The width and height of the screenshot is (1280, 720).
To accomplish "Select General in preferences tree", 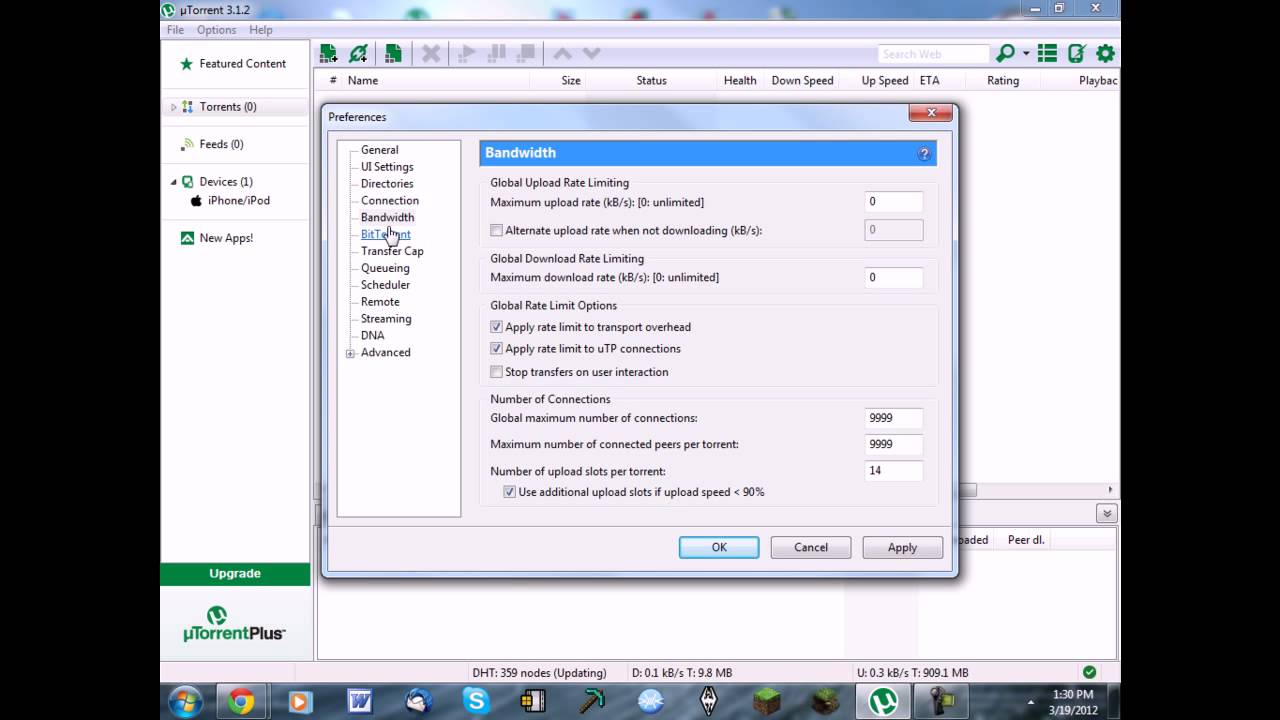I will point(379,150).
